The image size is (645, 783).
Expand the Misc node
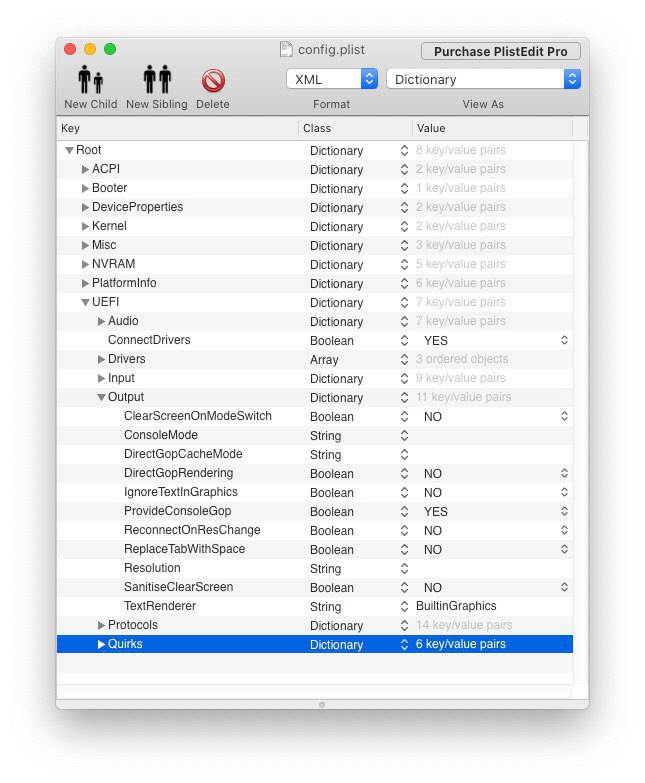click(85, 245)
